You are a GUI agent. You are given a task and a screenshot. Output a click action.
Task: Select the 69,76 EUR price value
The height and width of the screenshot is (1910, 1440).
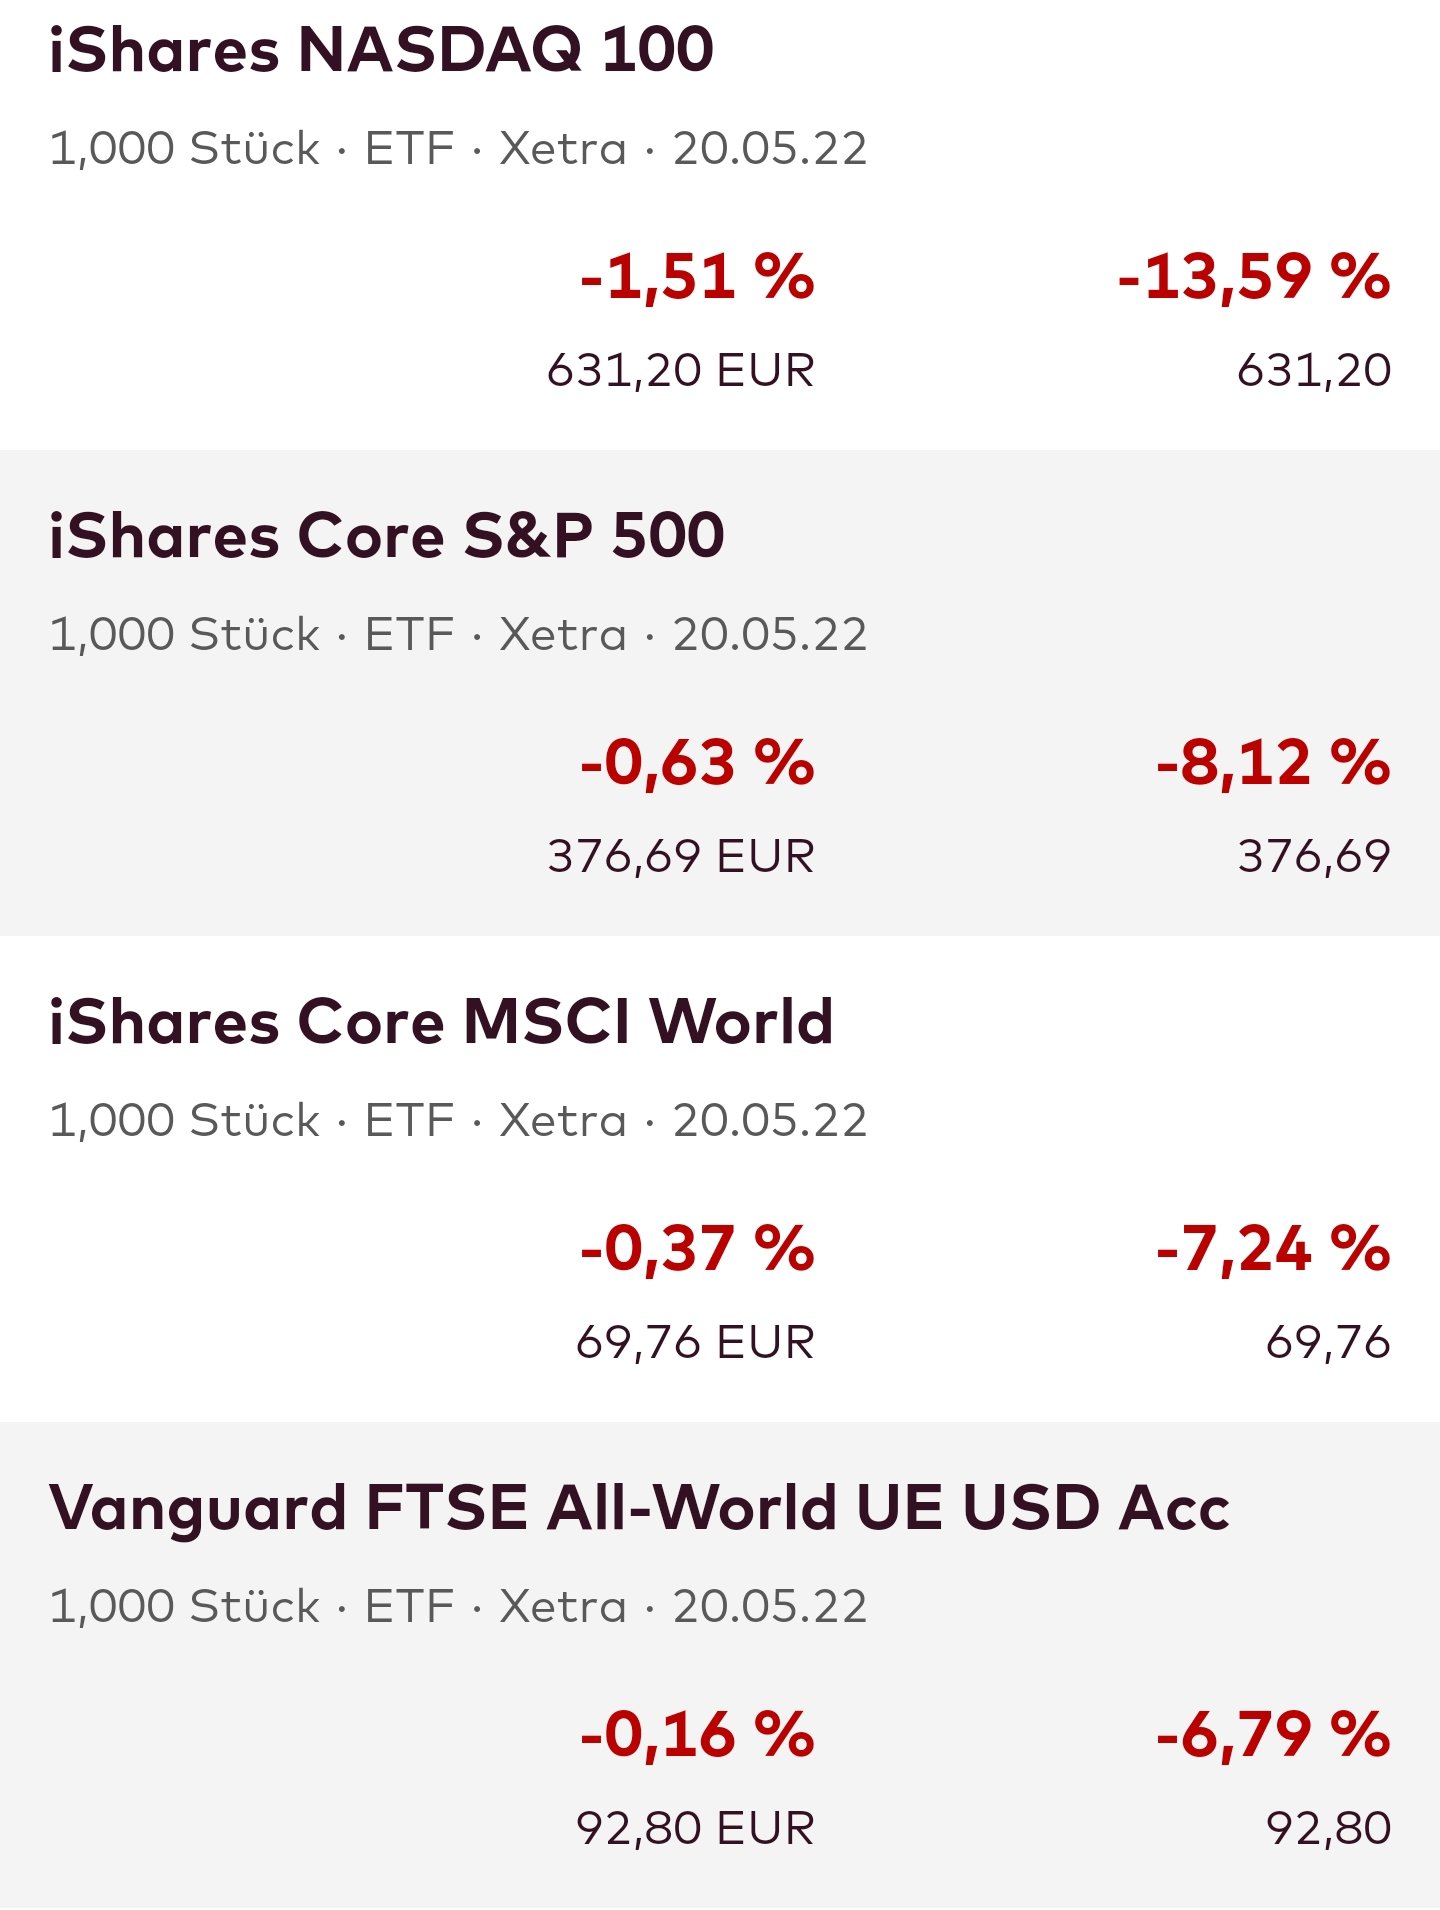click(x=695, y=1343)
